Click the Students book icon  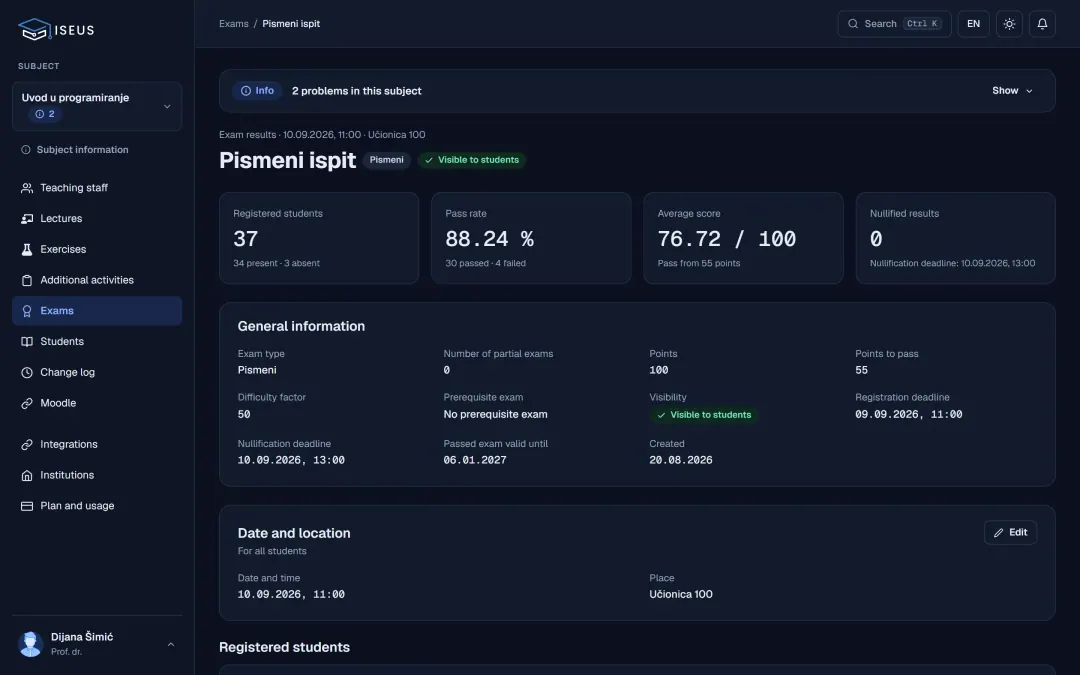click(27, 342)
